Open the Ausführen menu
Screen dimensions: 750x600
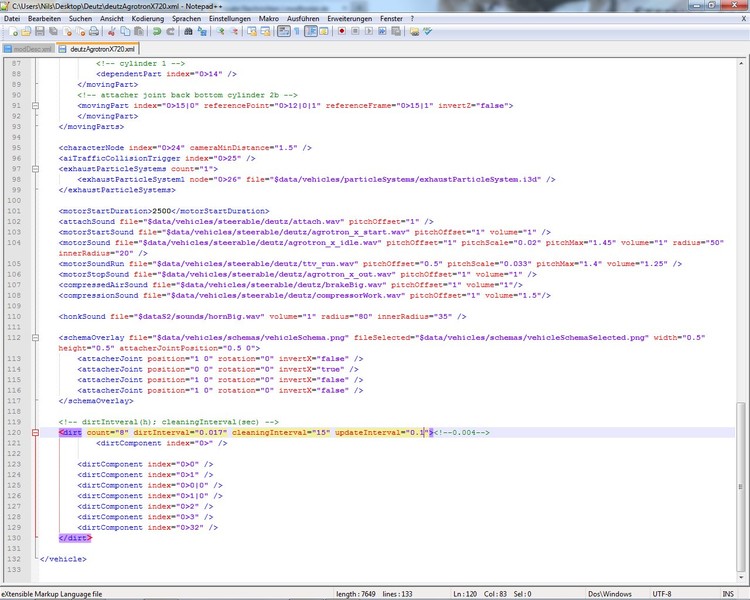click(x=303, y=19)
